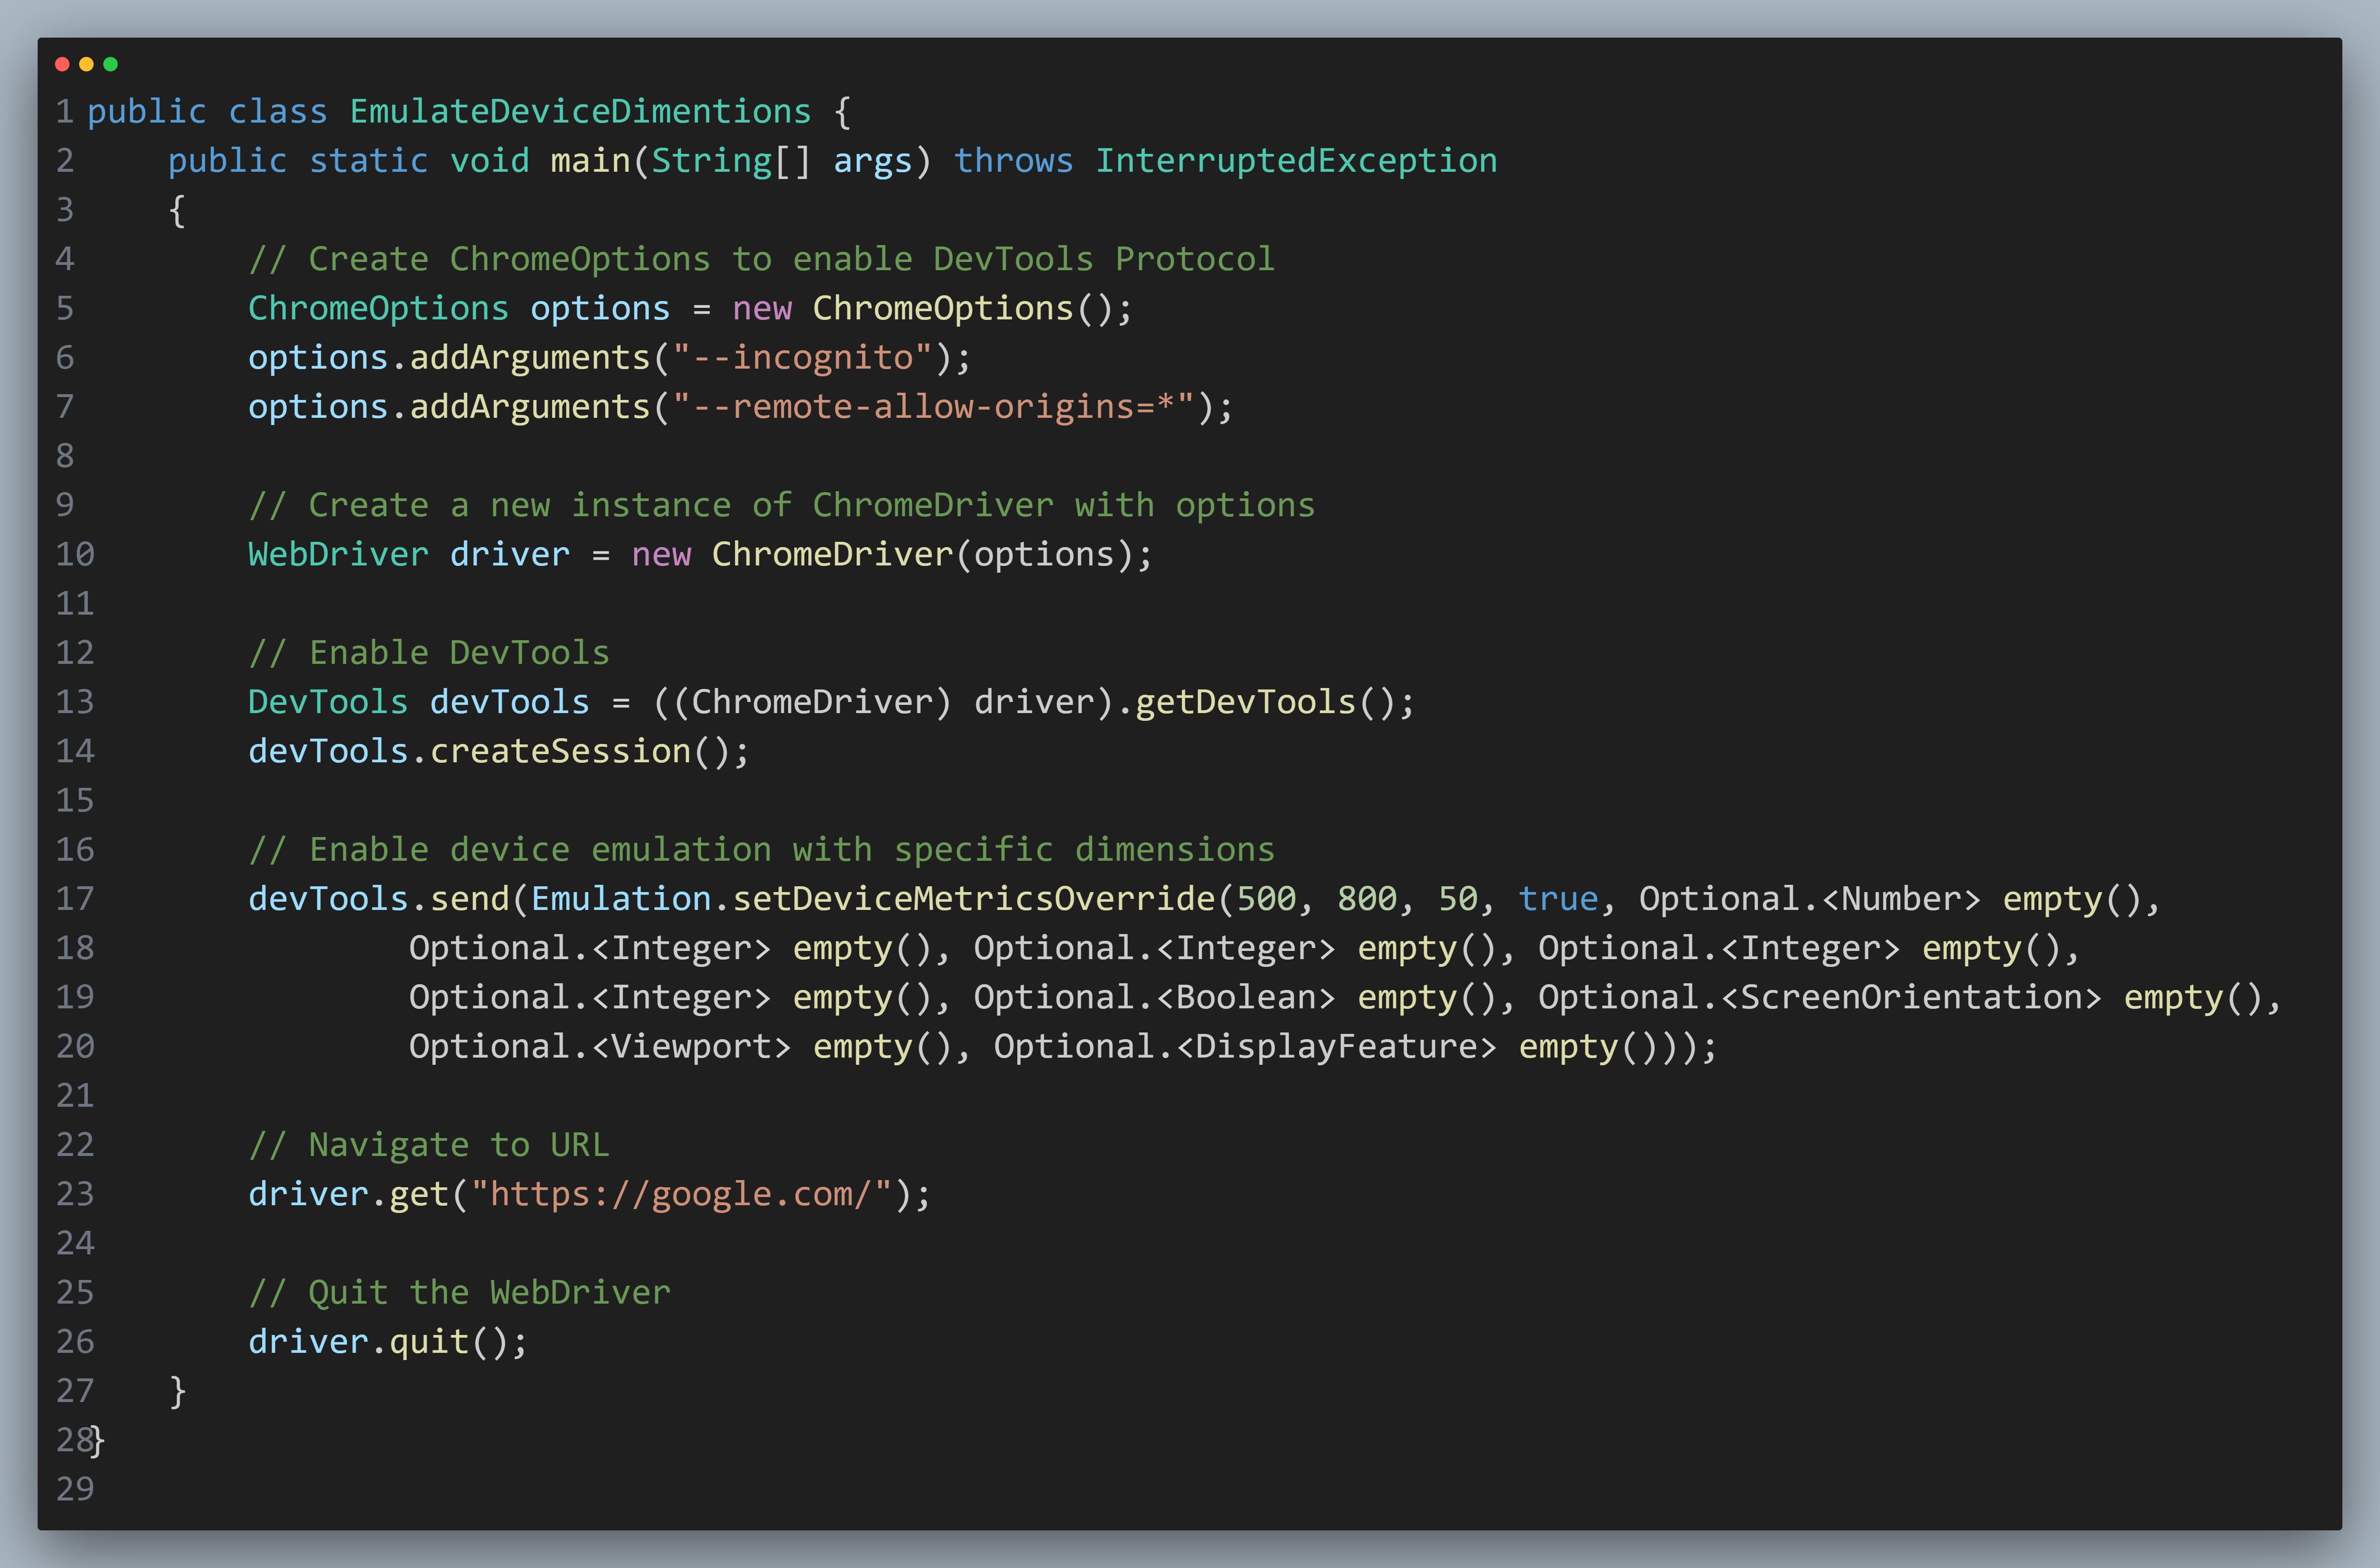Viewport: 2380px width, 1568px height.
Task: Click the green traffic light button
Action: [112, 64]
